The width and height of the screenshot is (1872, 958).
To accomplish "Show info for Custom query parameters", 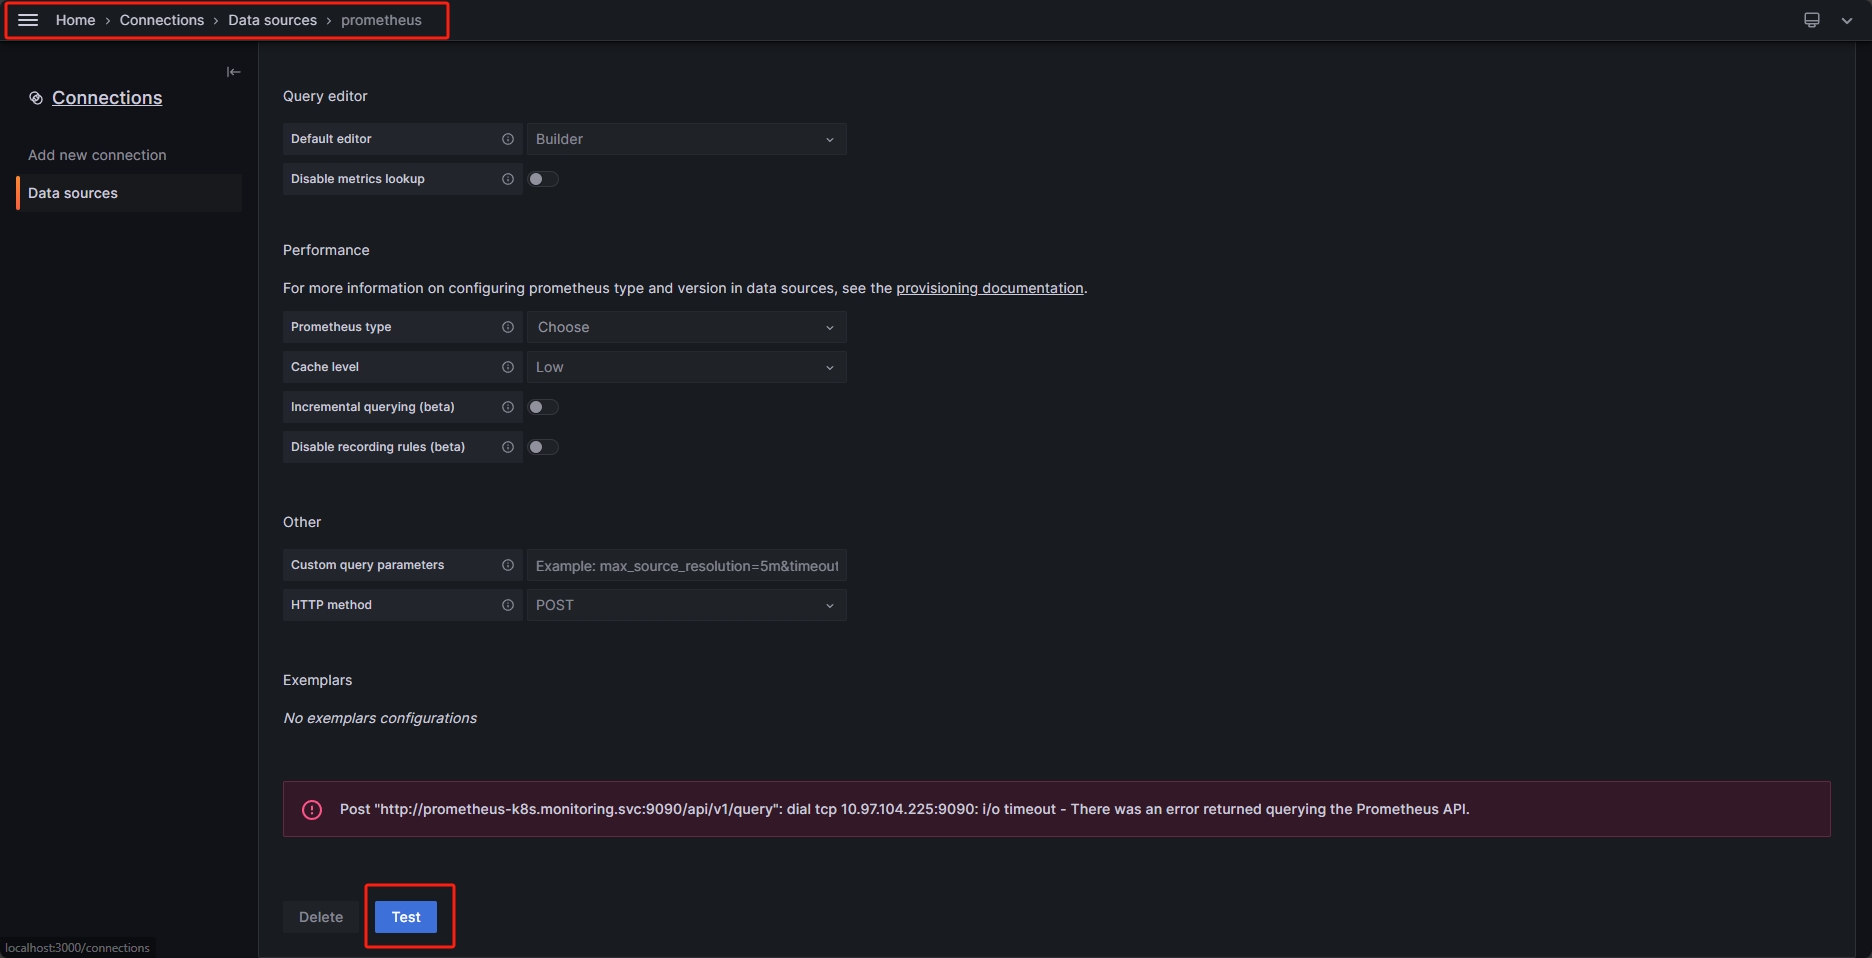I will pyautogui.click(x=508, y=565).
